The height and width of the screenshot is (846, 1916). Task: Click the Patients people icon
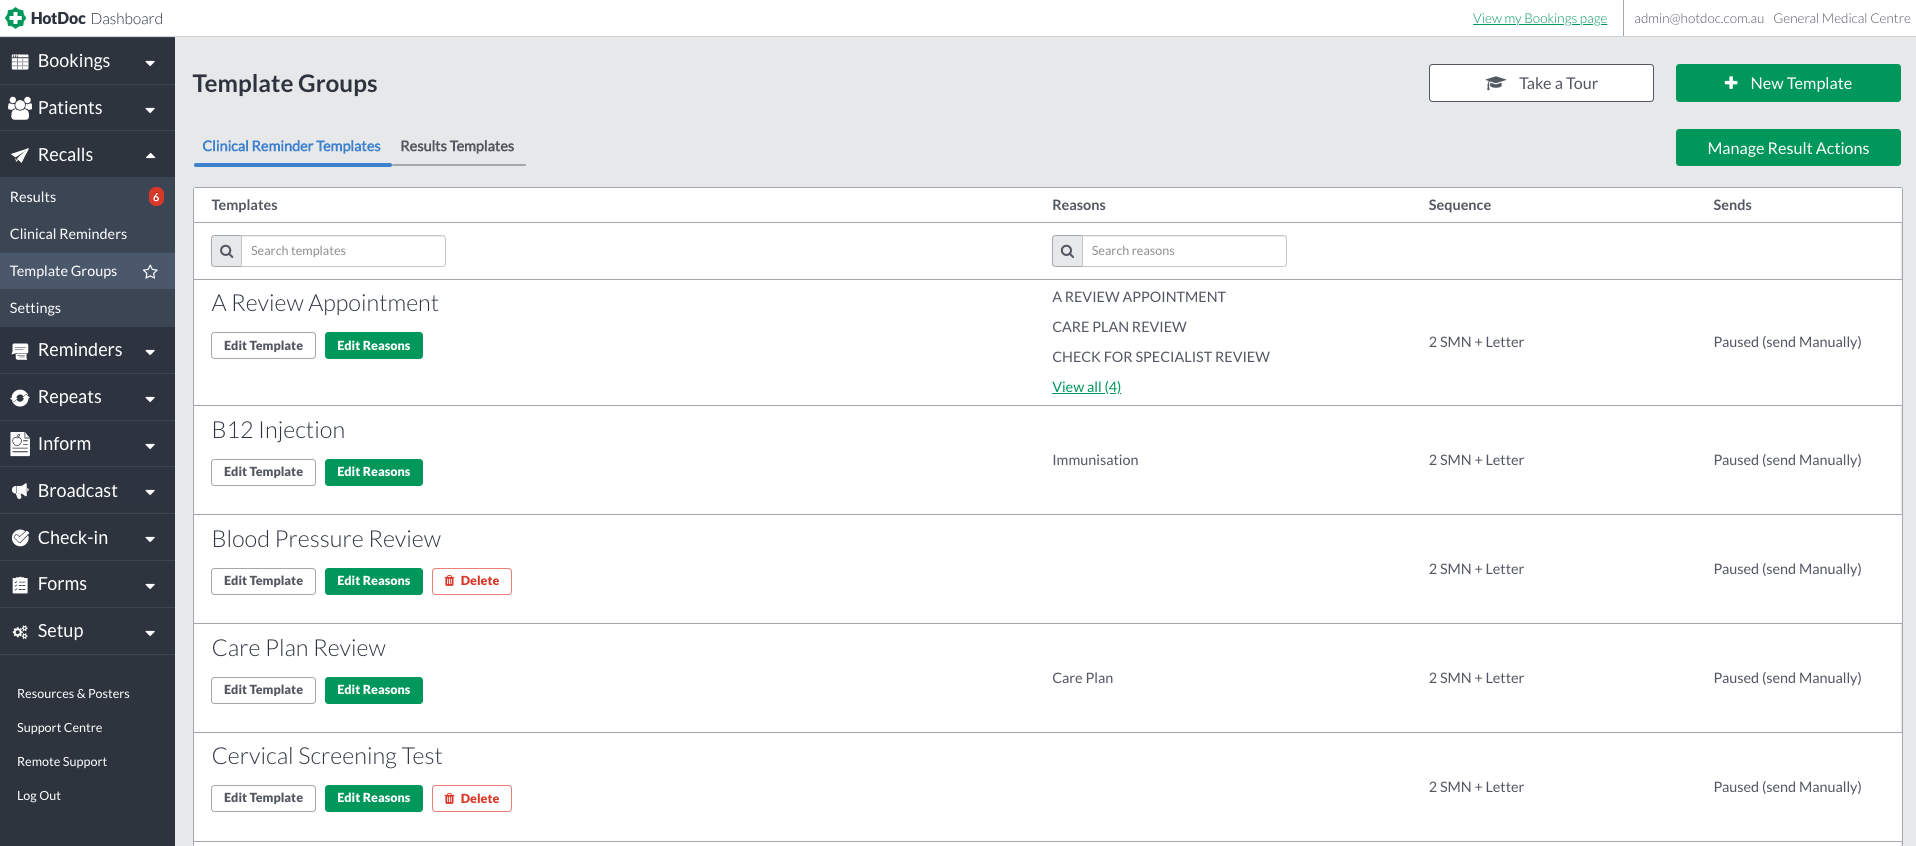(x=20, y=108)
